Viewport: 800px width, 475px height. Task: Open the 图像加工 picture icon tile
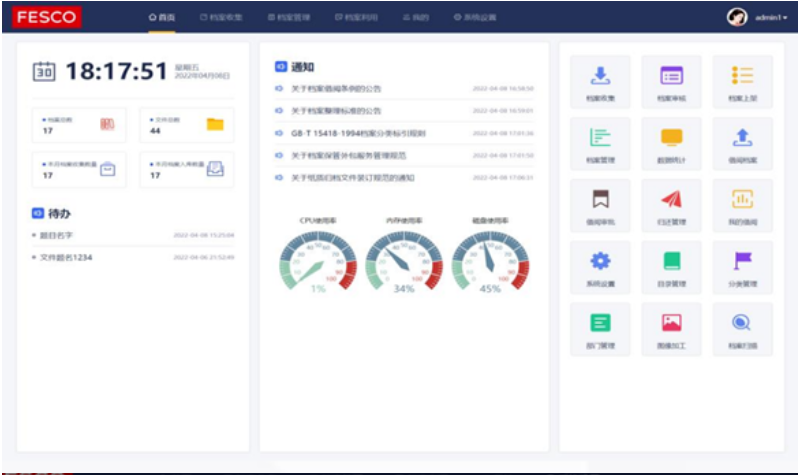click(x=671, y=329)
